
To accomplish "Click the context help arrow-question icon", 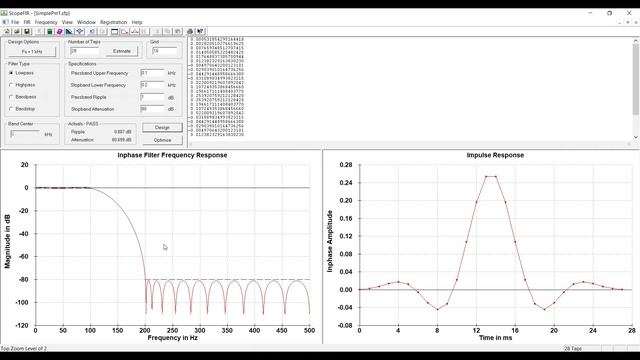I will 200,31.
